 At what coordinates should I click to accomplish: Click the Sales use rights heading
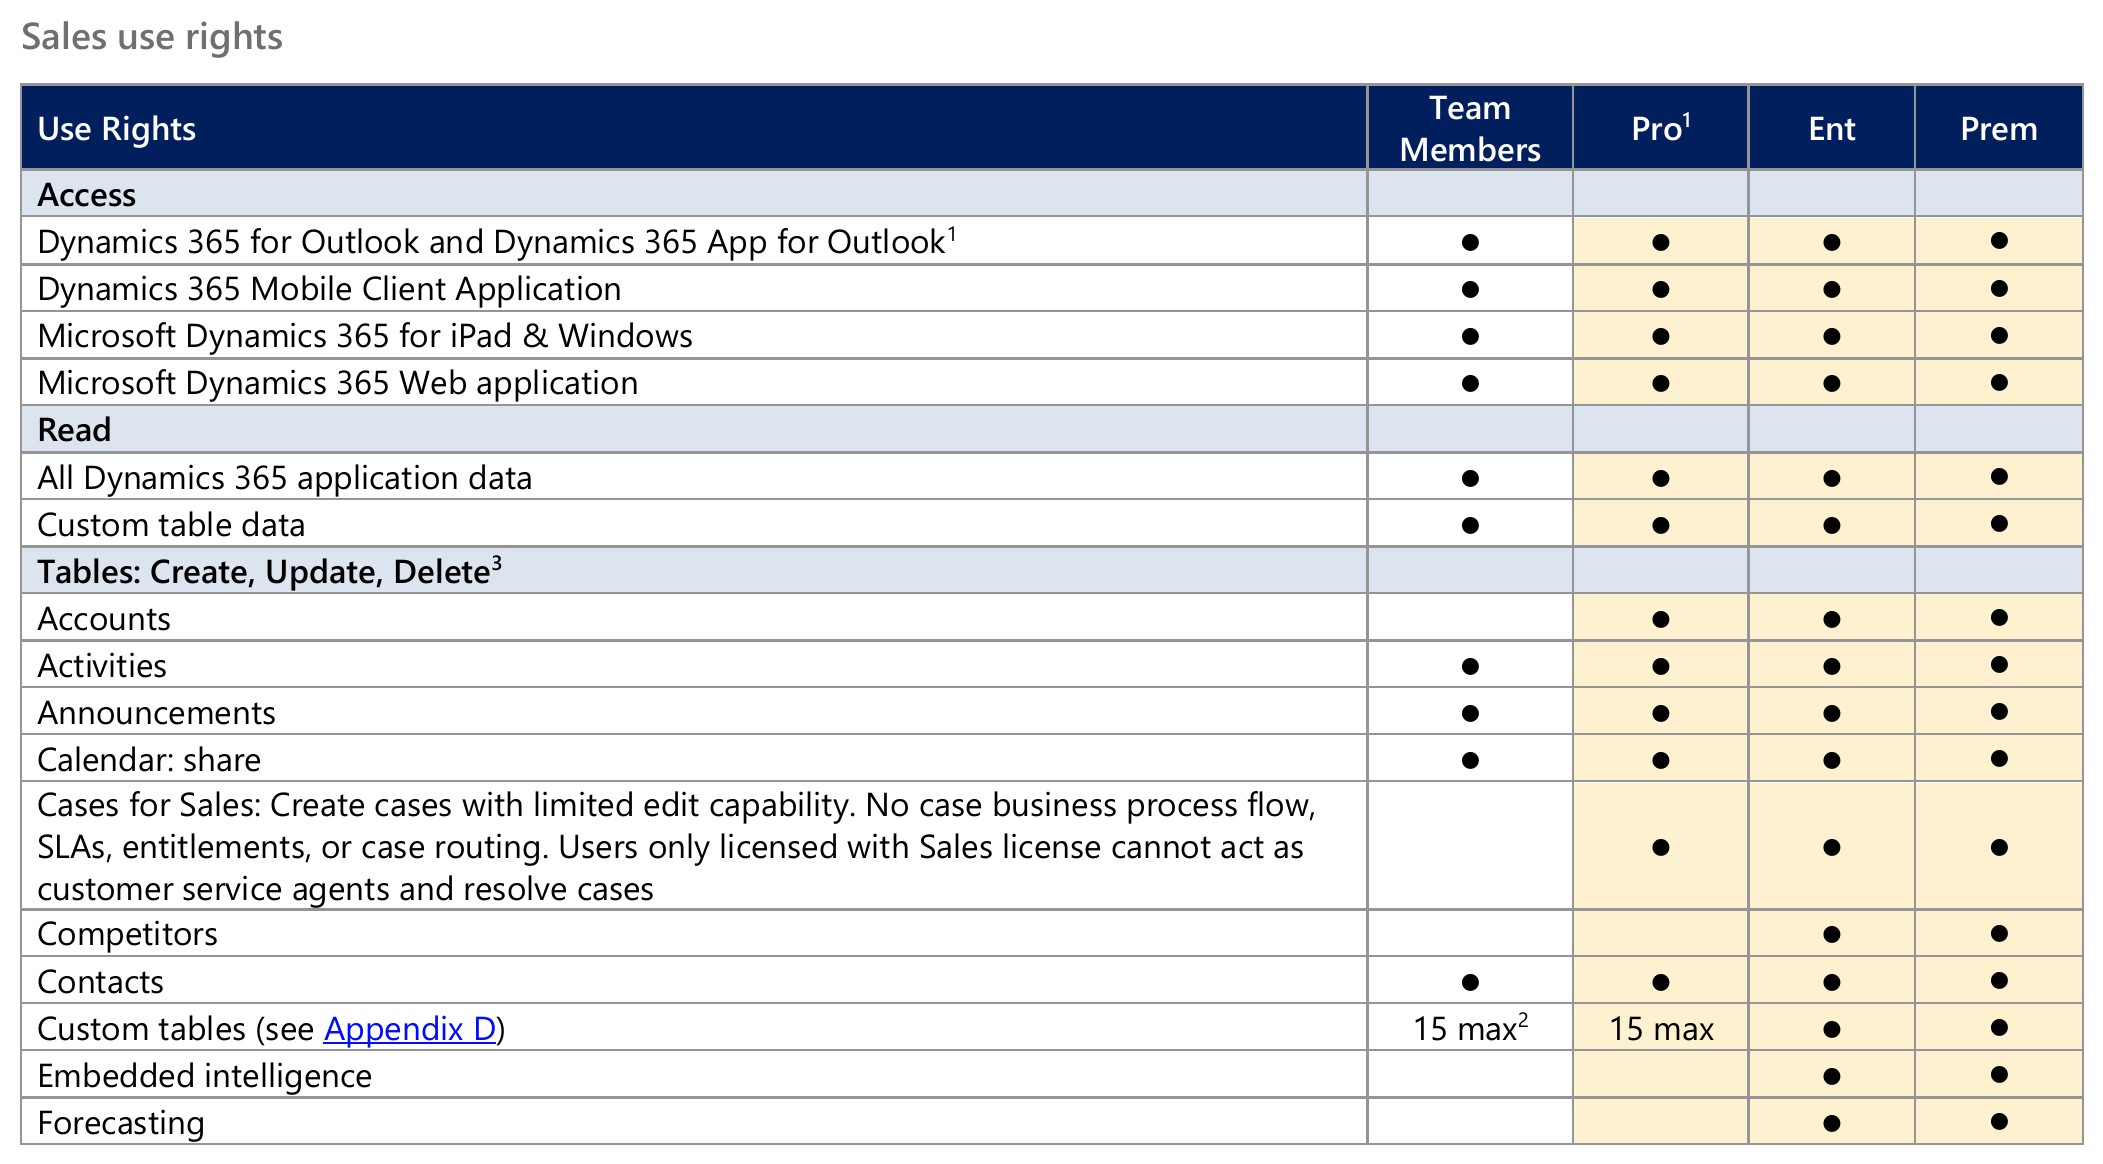point(152,37)
